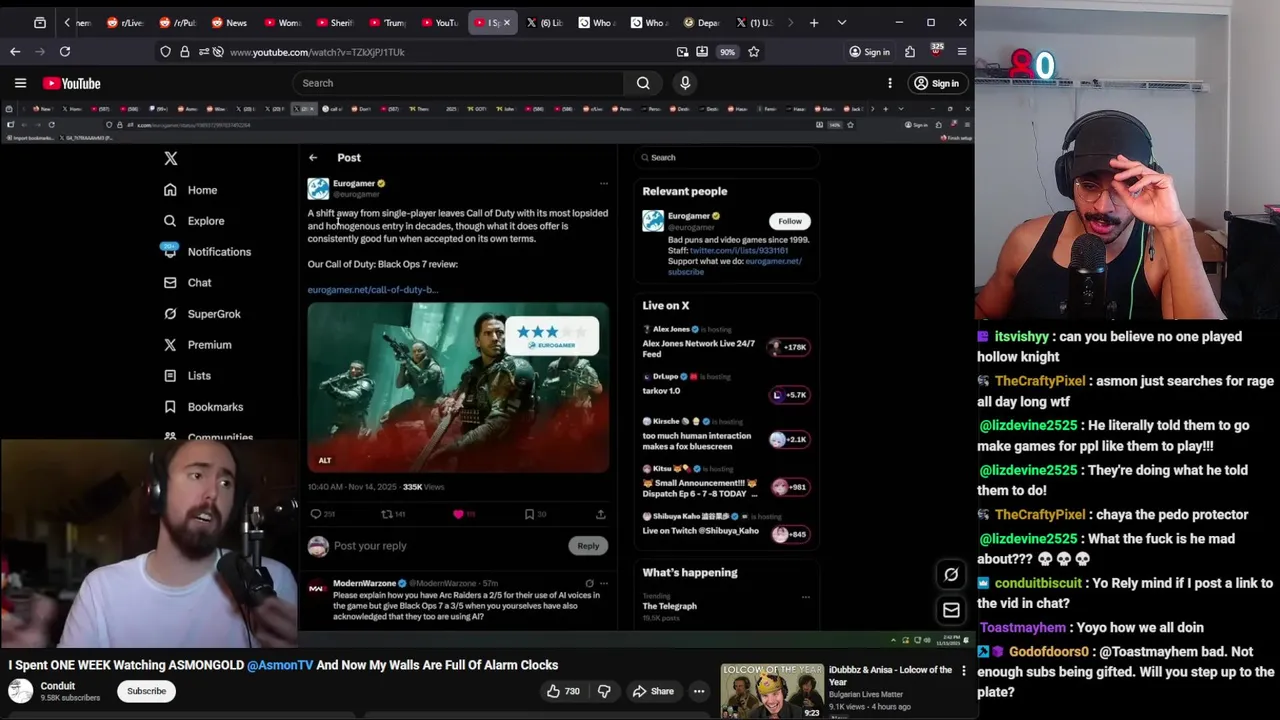This screenshot has height=720, width=1280.
Task: Open SuperGrok in the X sidebar
Action: (202, 314)
